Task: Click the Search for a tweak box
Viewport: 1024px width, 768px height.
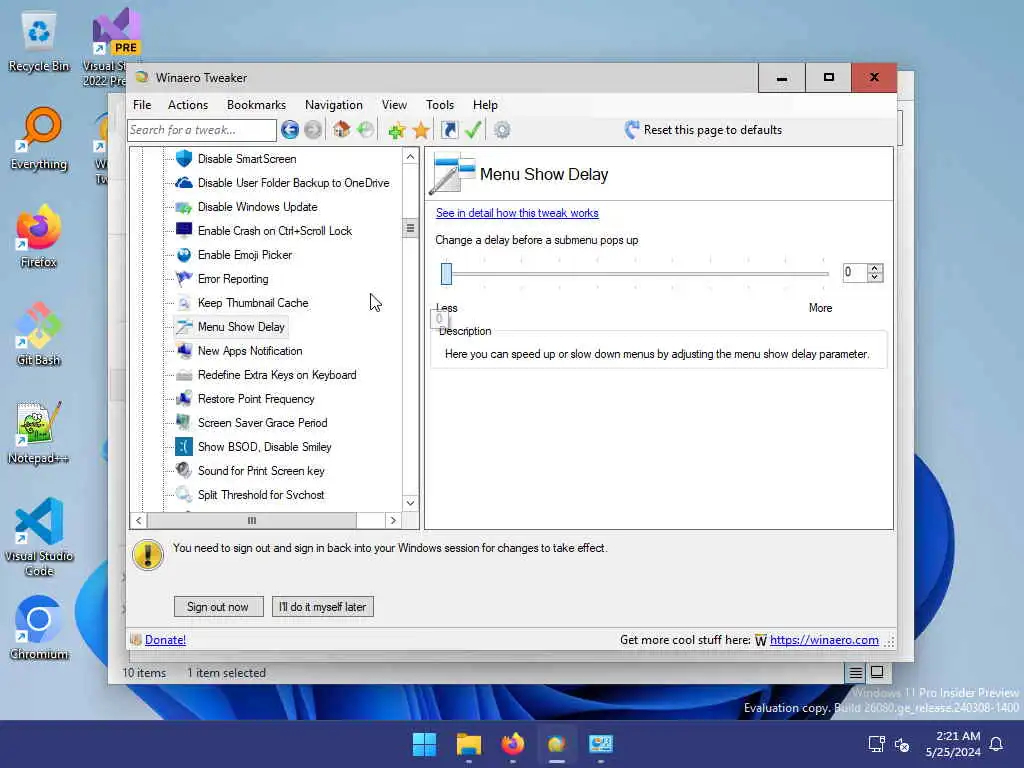Action: [201, 130]
